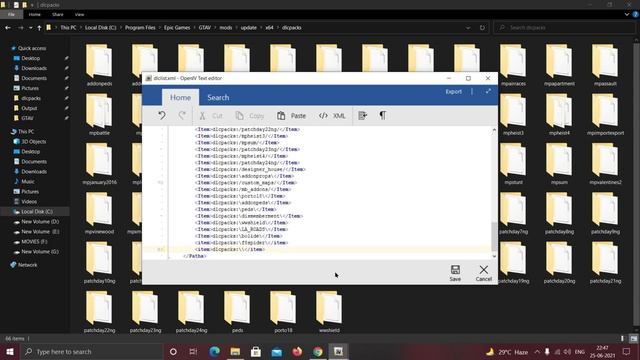Expand the File Explorer ribbon chevron

[x=627, y=14]
